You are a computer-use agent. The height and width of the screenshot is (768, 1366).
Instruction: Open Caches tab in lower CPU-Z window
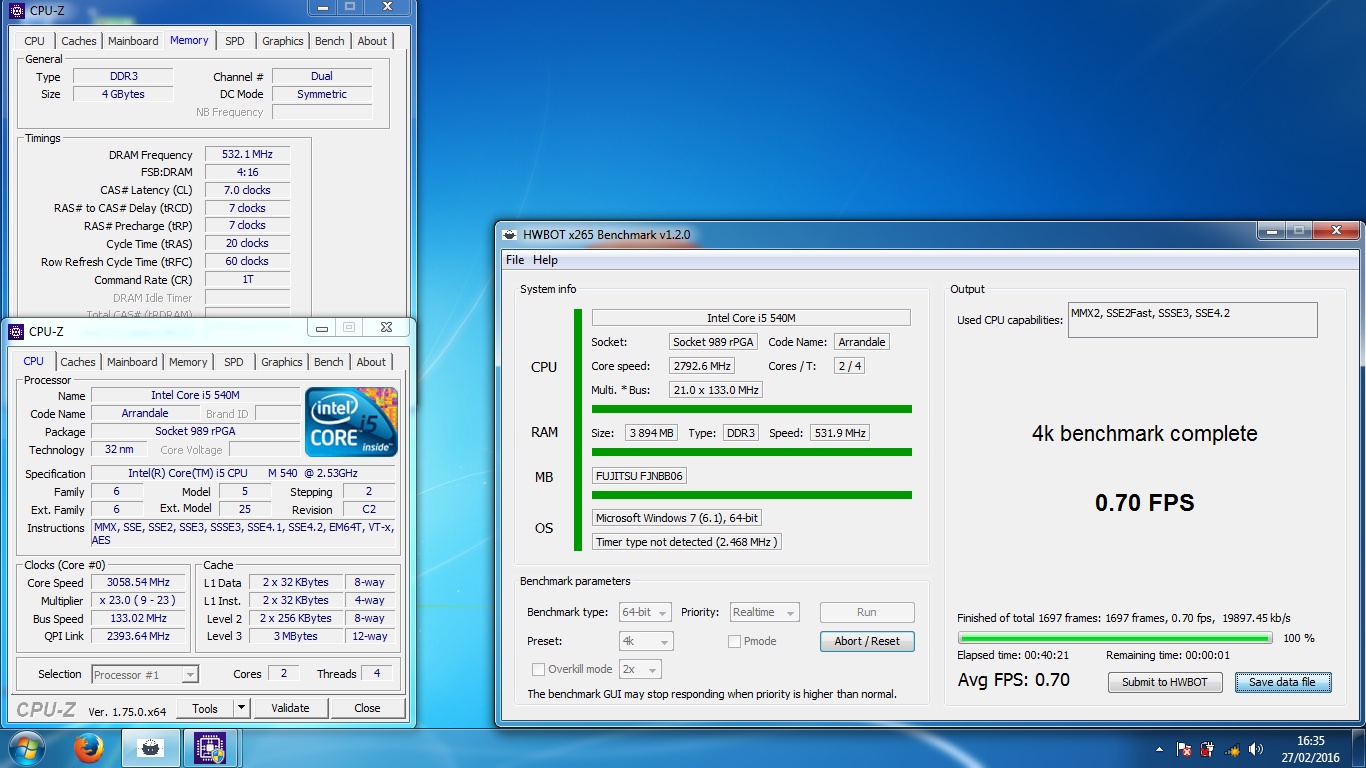(78, 362)
